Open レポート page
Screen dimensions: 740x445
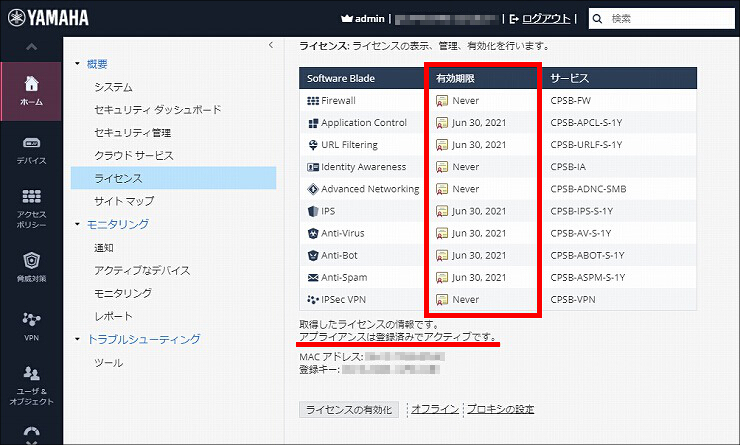click(113, 316)
